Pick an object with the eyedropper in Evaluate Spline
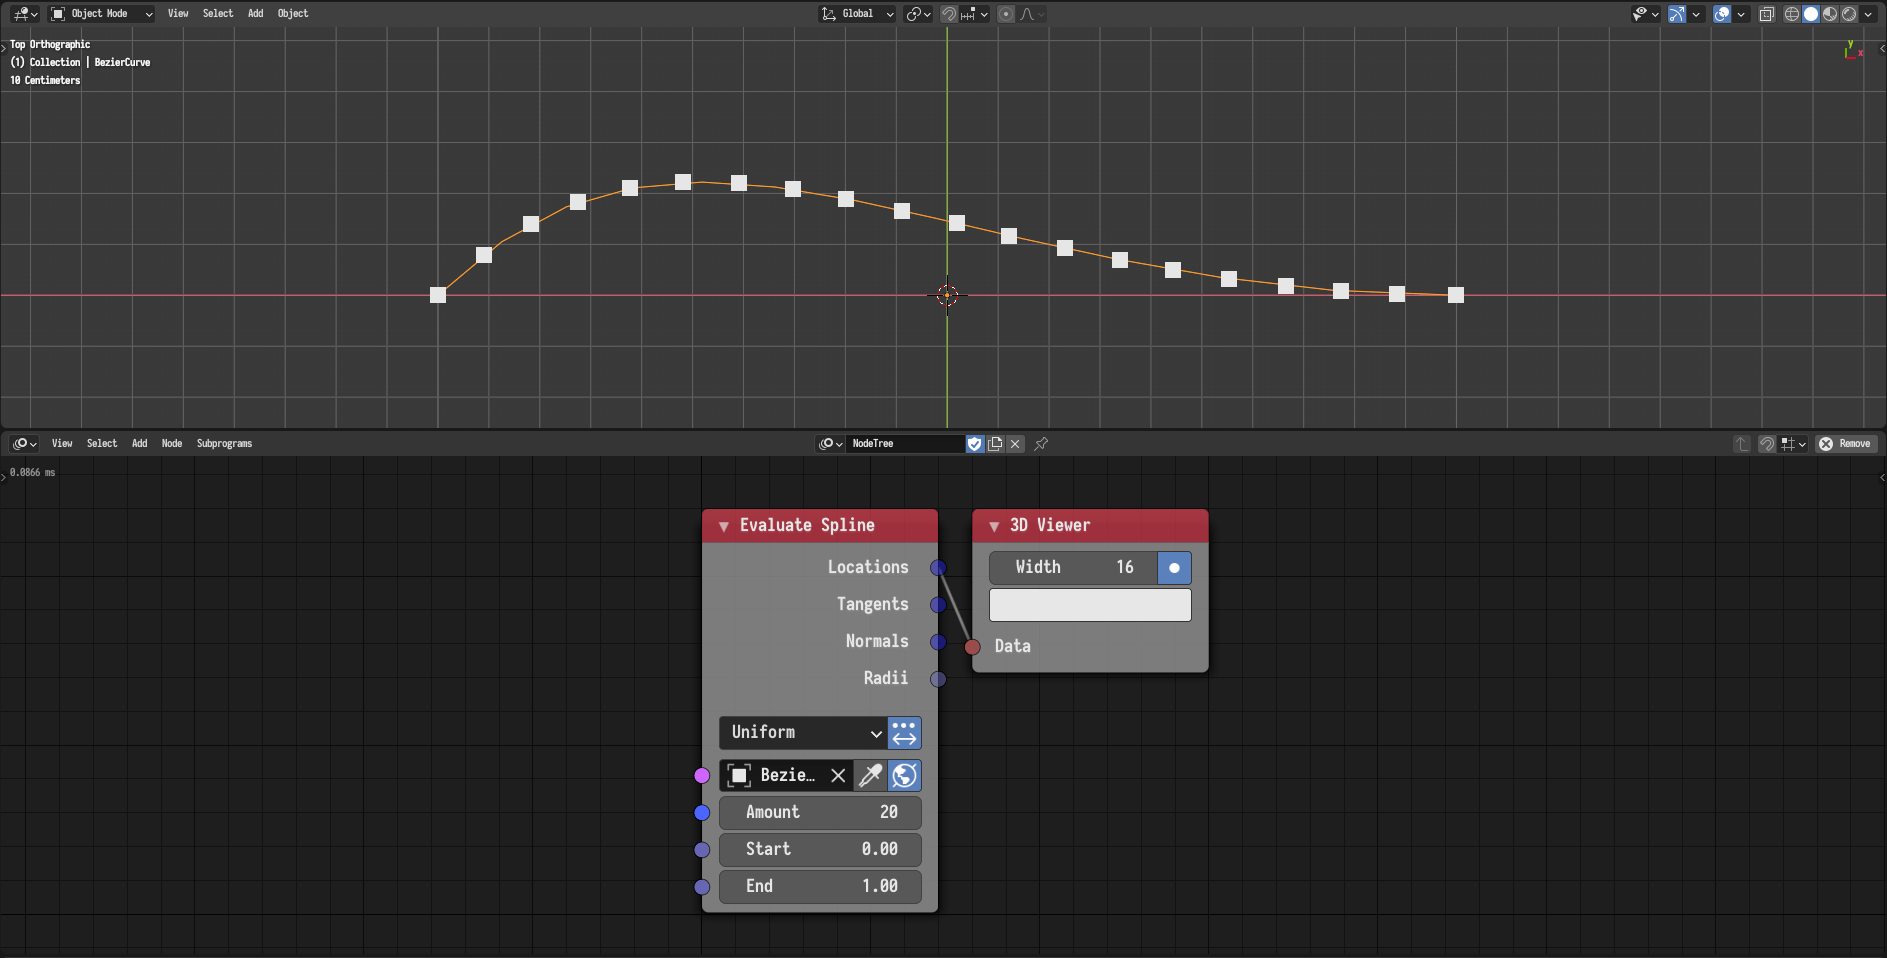Viewport: 1887px width, 958px height. 869,775
